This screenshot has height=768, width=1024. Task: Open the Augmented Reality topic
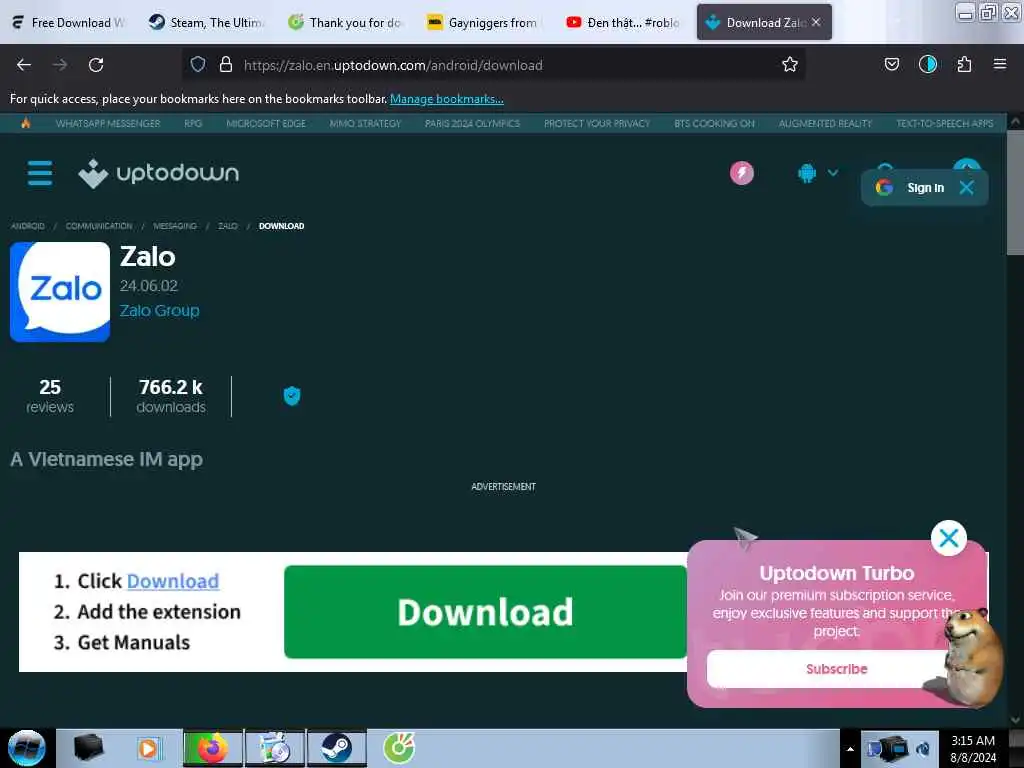click(825, 123)
